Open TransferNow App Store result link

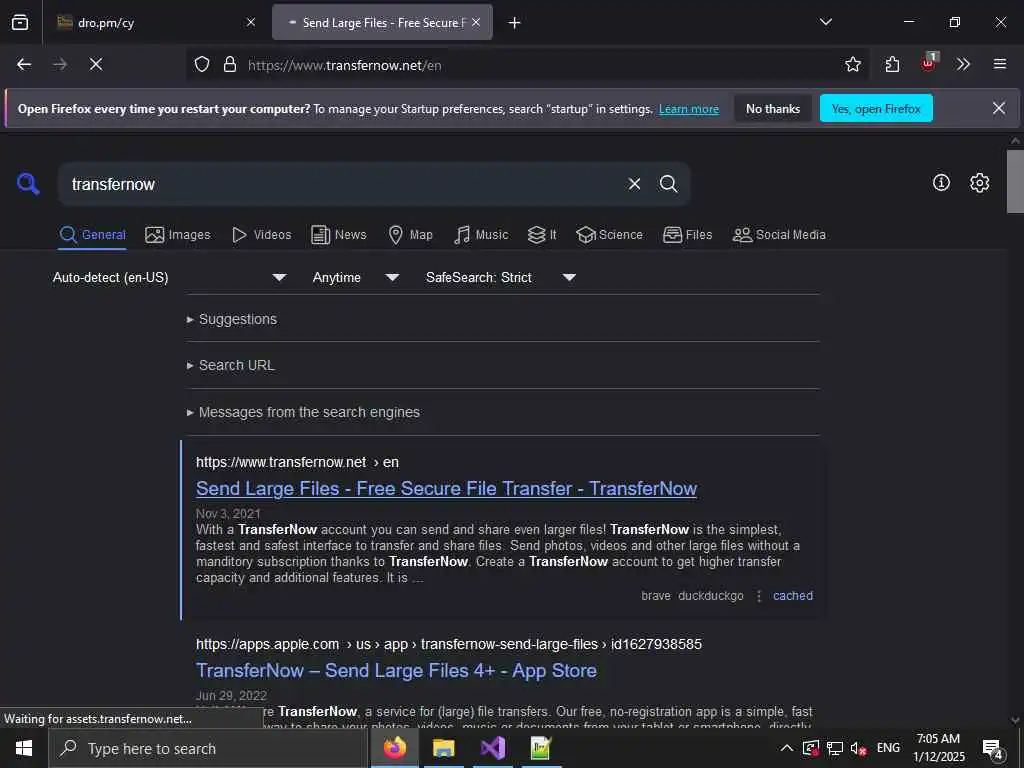pyautogui.click(x=396, y=671)
